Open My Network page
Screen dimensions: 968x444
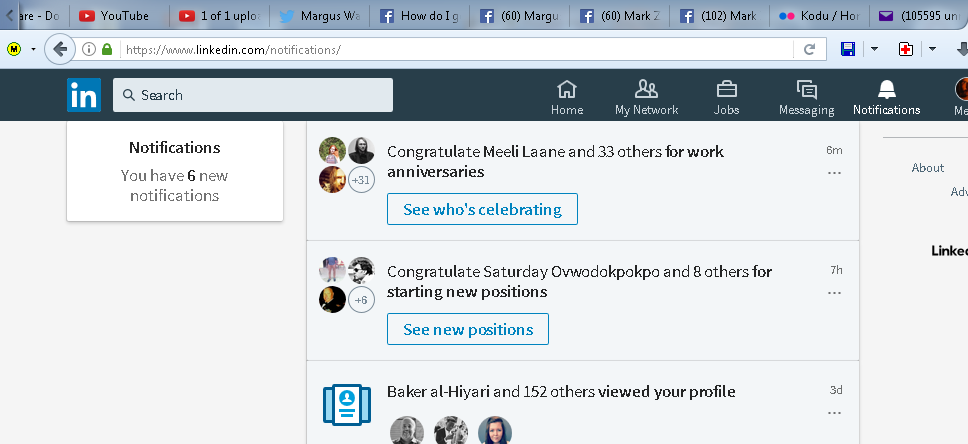[x=646, y=98]
